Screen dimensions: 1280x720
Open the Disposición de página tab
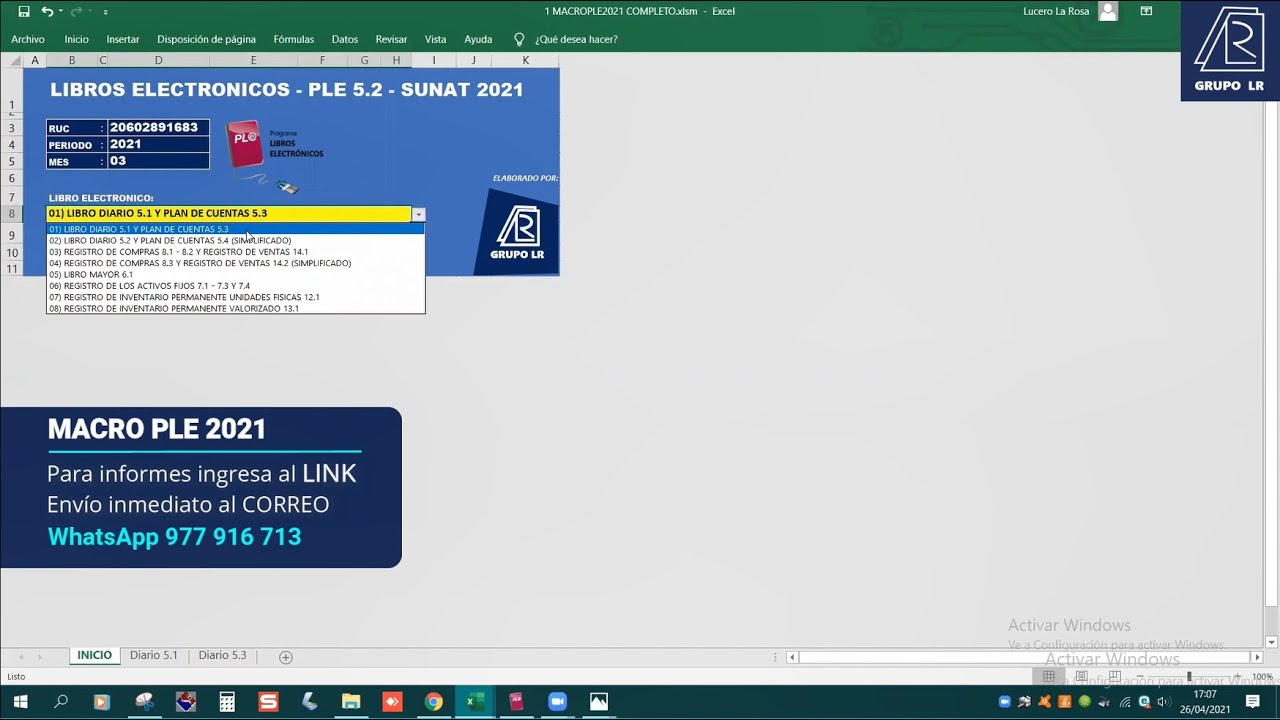click(x=206, y=39)
